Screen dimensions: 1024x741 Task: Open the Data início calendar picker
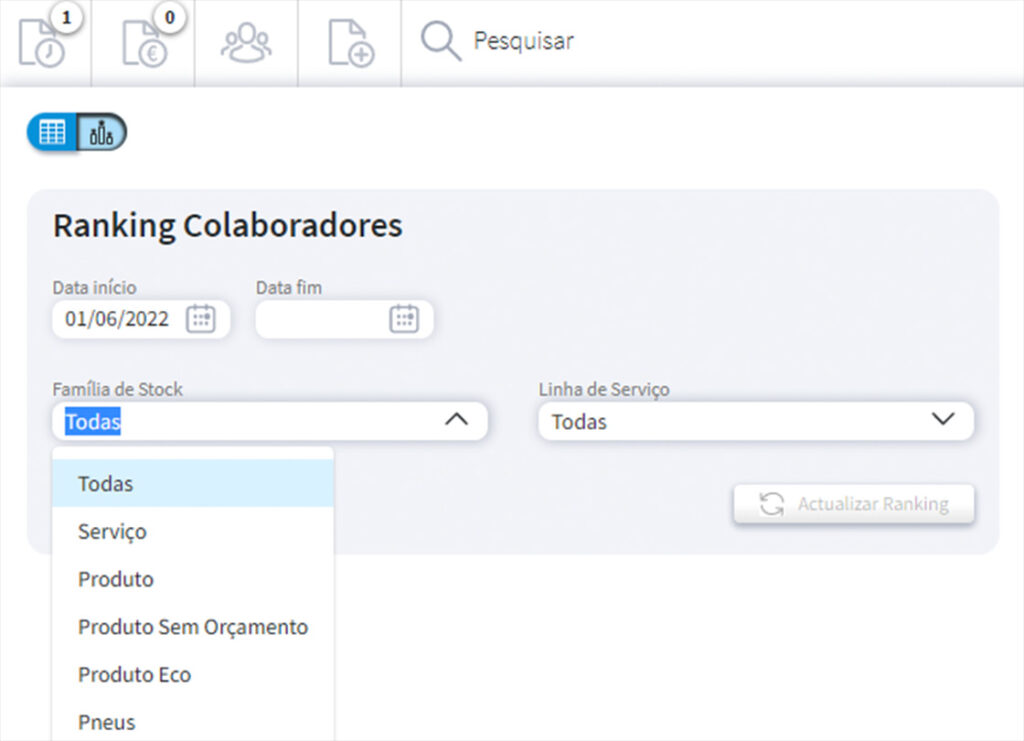click(201, 318)
